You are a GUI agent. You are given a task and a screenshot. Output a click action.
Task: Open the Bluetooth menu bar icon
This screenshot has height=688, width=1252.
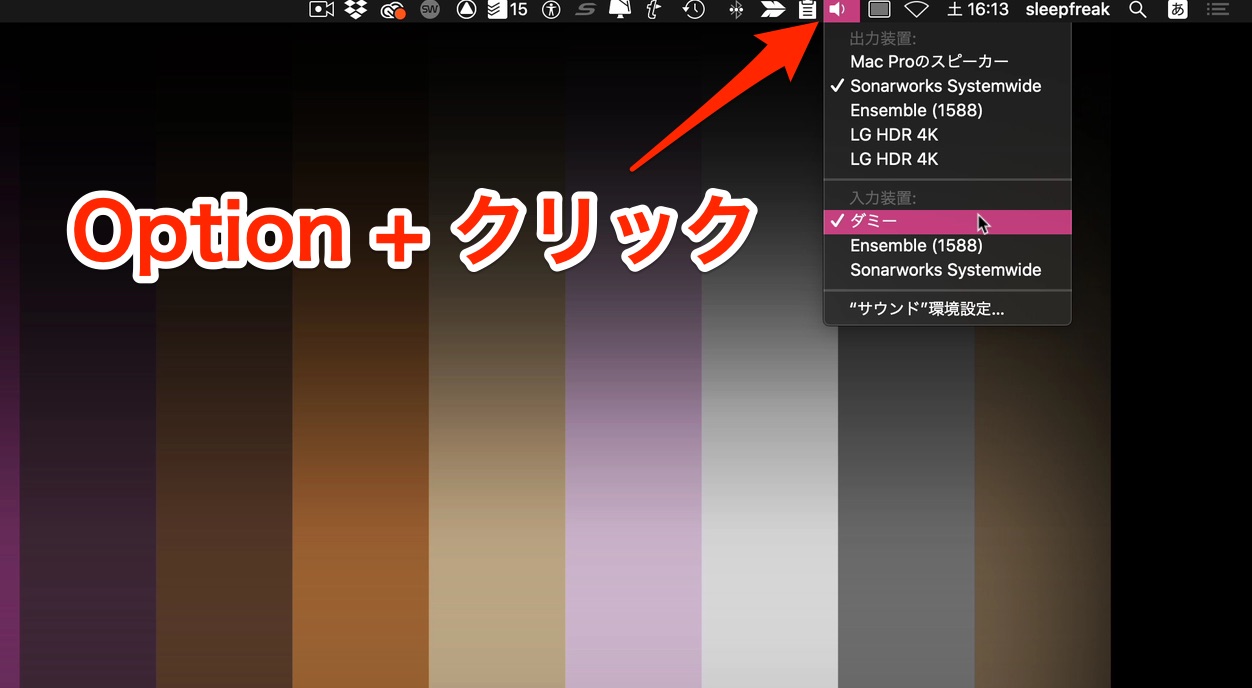click(736, 10)
